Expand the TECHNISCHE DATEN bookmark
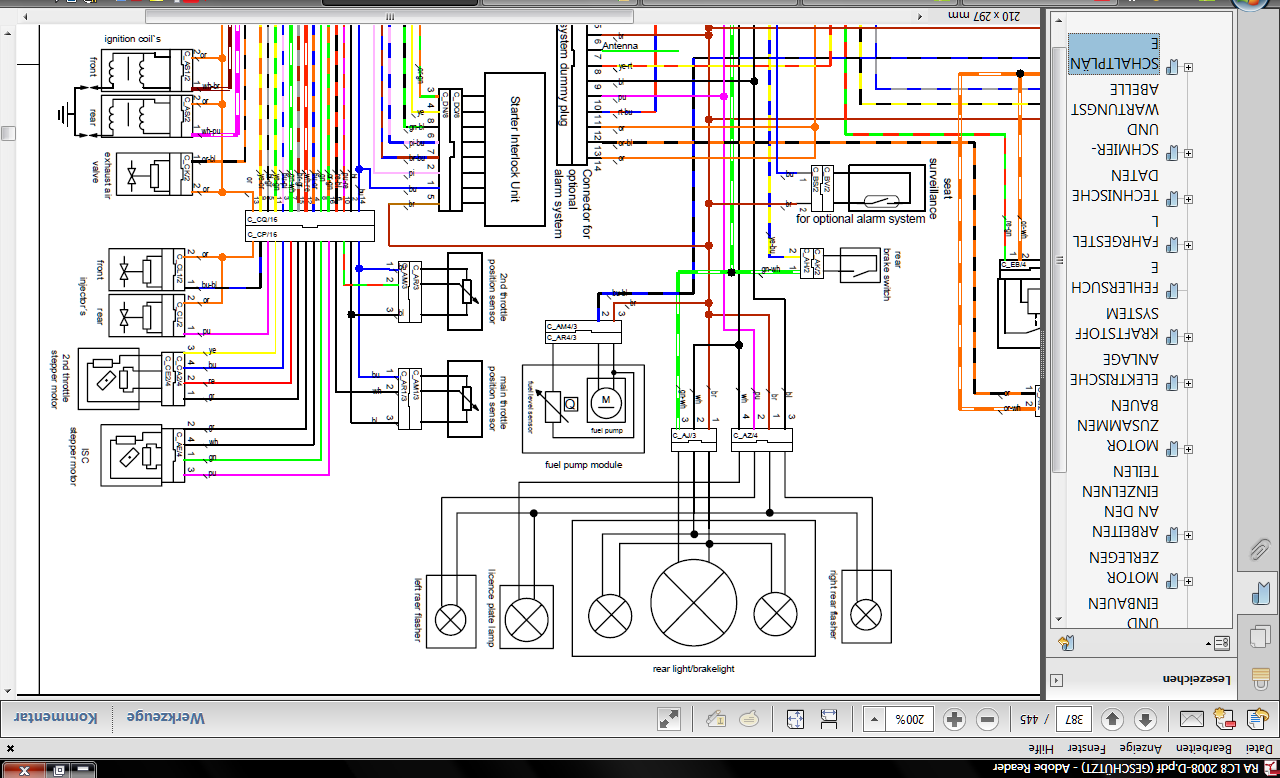Image resolution: width=1280 pixels, height=778 pixels. pyautogui.click(x=1188, y=197)
